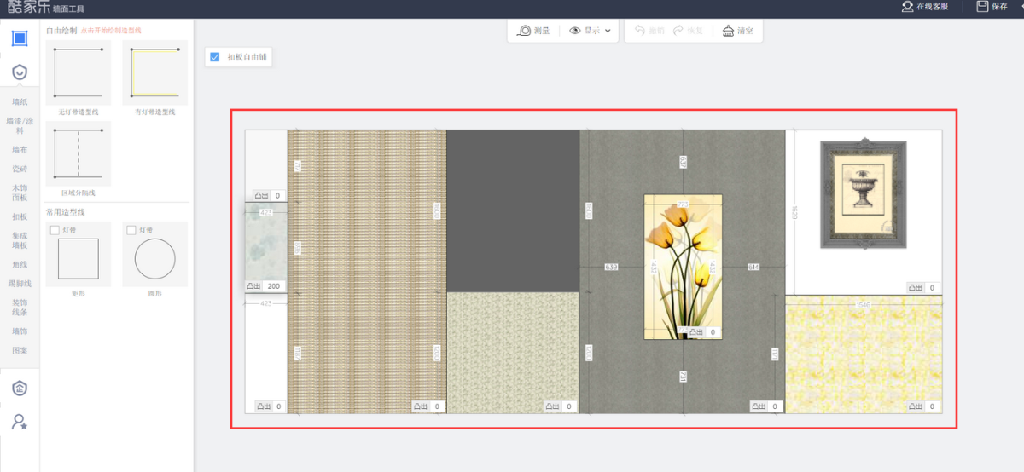This screenshot has height=472, width=1024.
Task: Click the 撤销 undo arrow
Action: click(x=639, y=31)
